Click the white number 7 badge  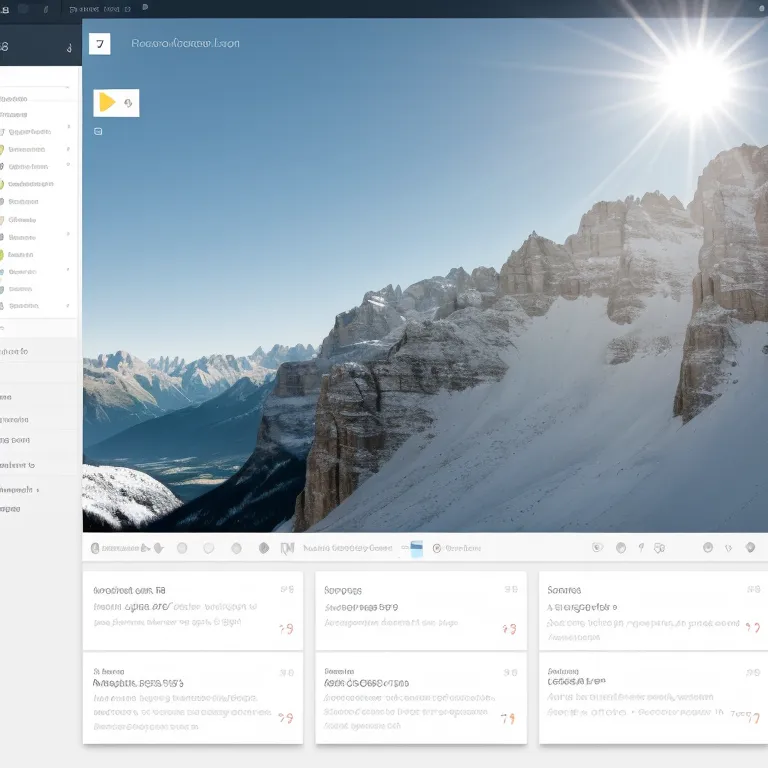tap(99, 44)
